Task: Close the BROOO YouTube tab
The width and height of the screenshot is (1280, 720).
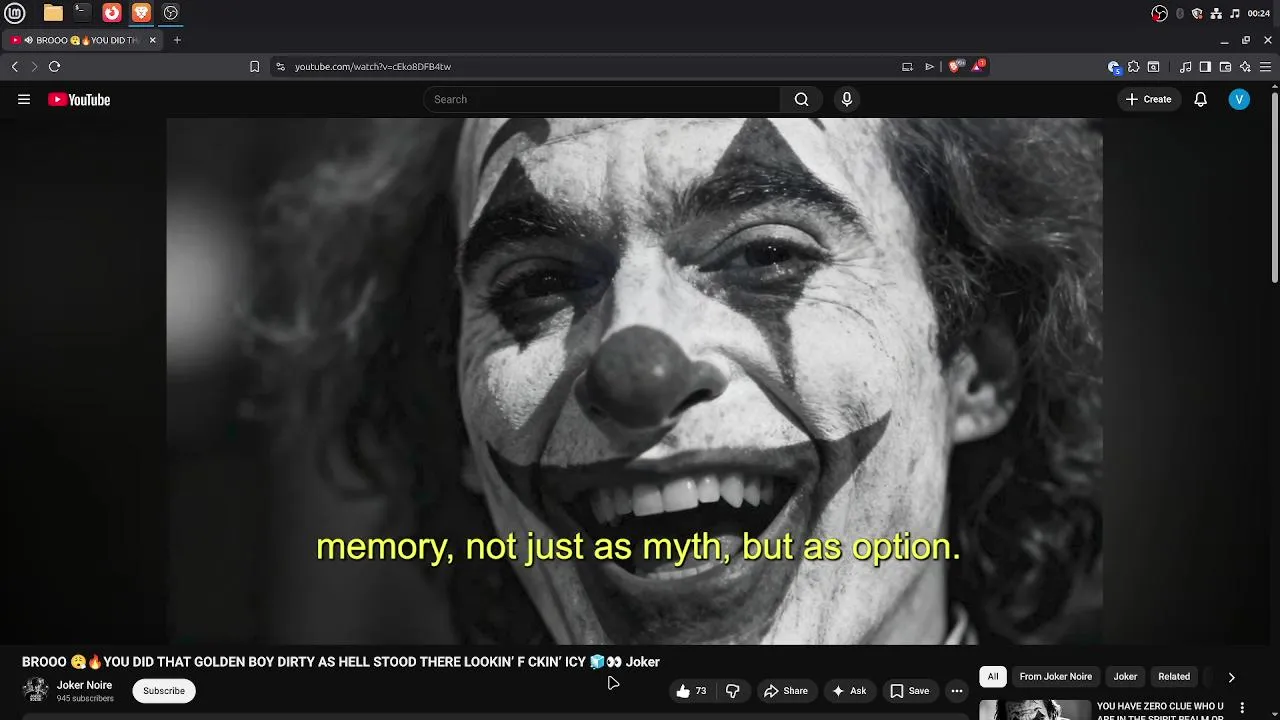Action: coord(153,40)
